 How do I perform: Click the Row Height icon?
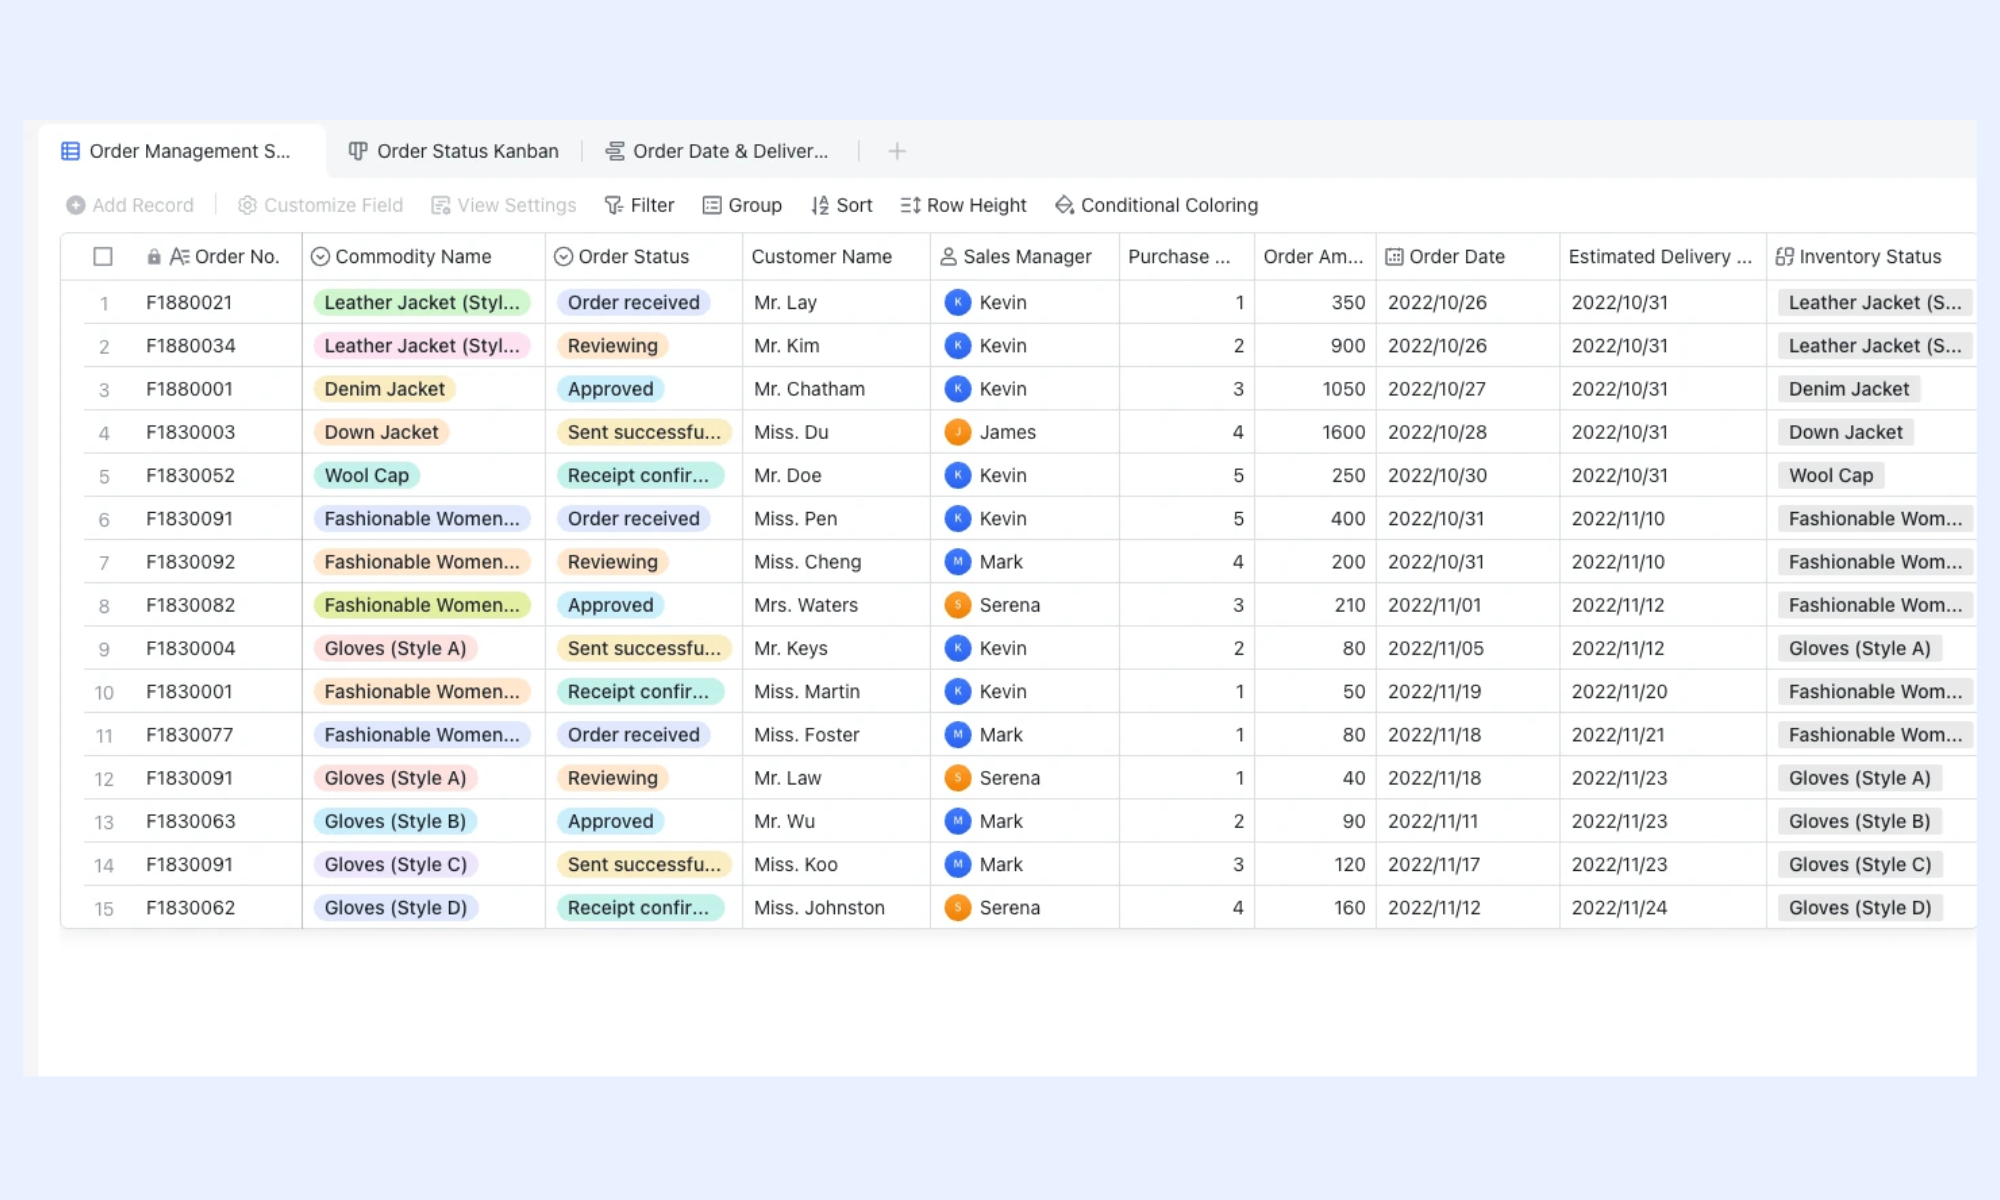(910, 205)
